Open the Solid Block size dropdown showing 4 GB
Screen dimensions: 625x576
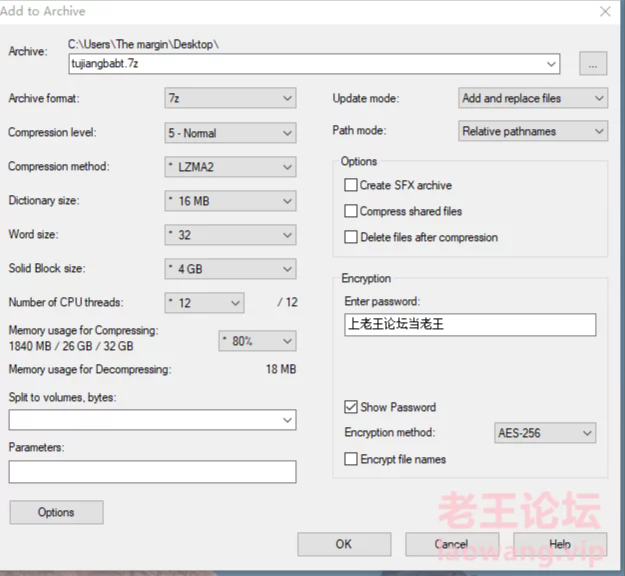(x=230, y=269)
